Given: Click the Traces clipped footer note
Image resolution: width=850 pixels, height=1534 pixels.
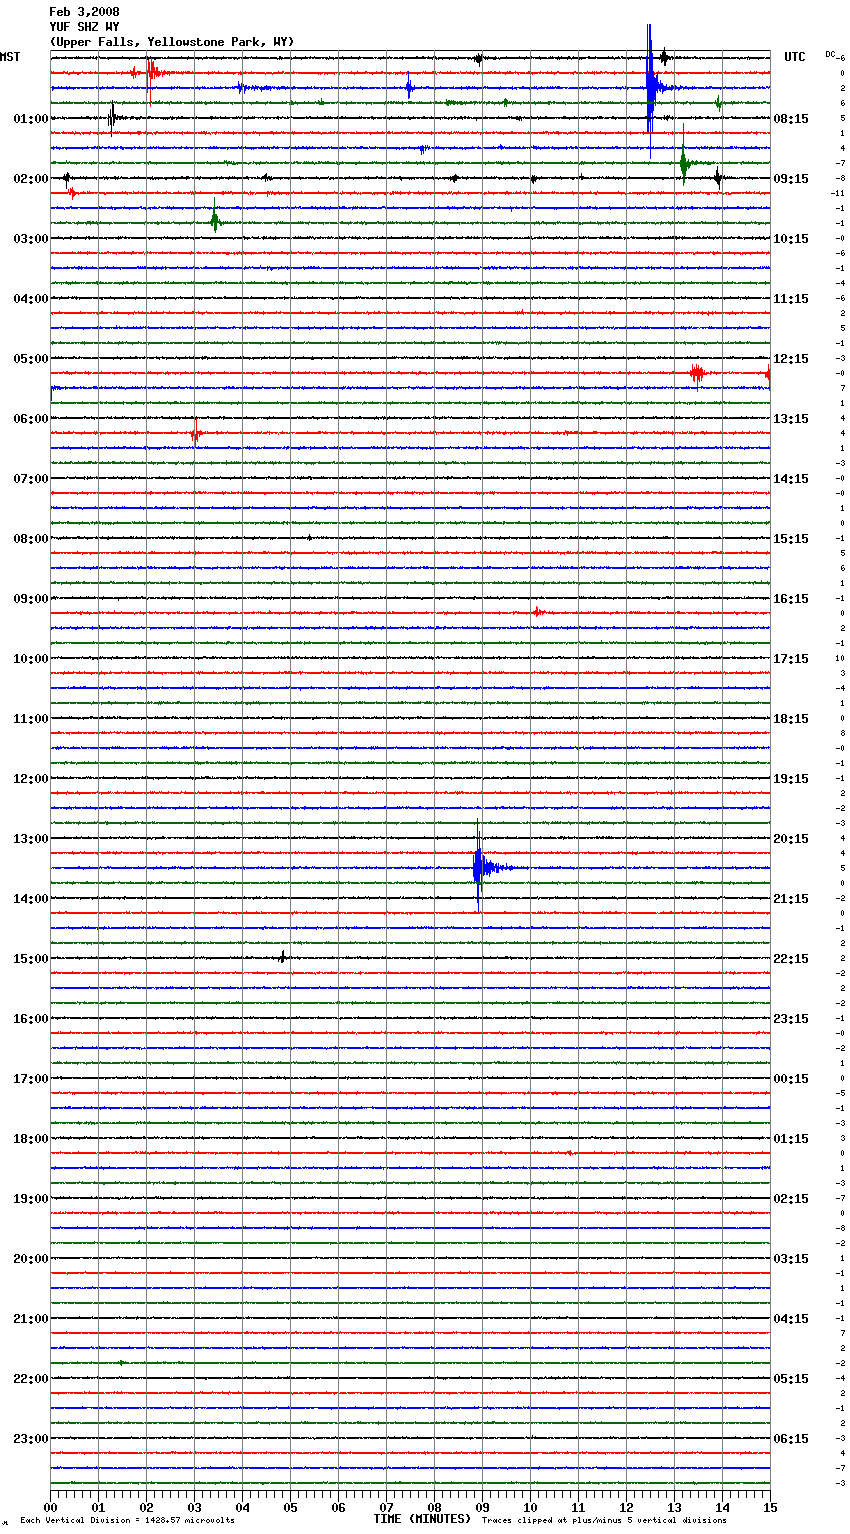Looking at the screenshot, I should [x=604, y=1521].
